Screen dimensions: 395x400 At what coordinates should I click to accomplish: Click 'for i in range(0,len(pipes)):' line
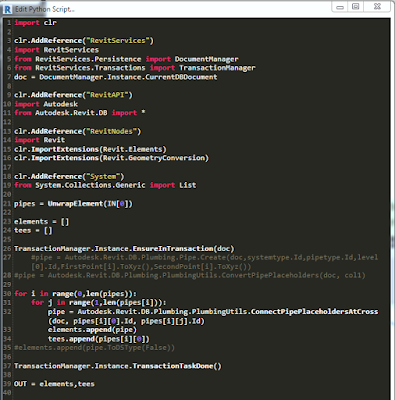point(75,294)
